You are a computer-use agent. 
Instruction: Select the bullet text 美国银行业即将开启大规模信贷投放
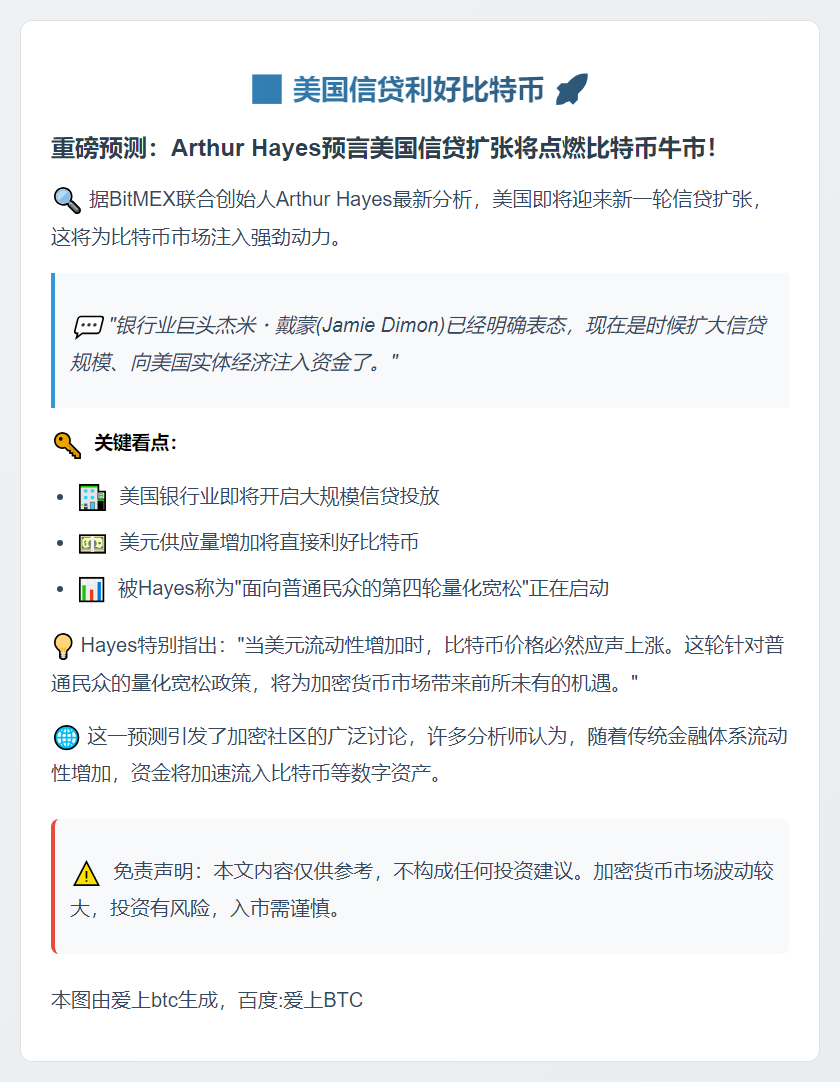279,497
